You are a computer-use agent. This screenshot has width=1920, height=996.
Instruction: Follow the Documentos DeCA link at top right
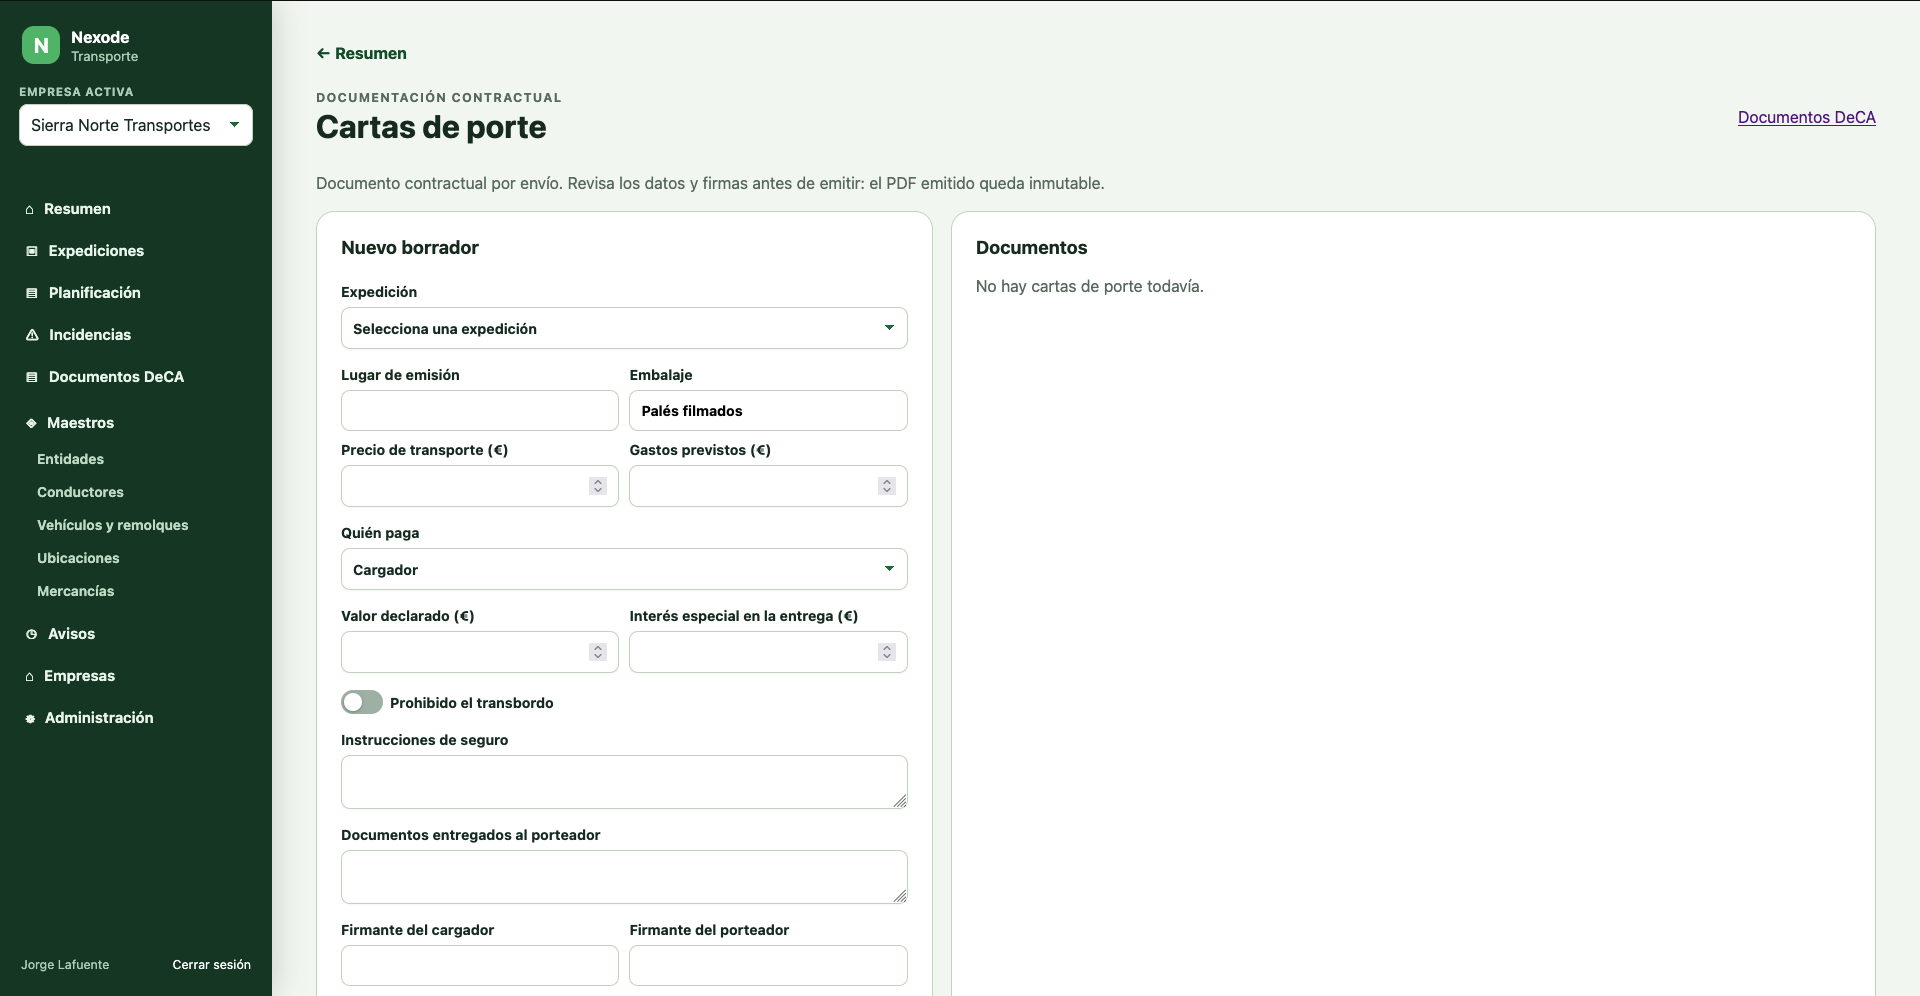pyautogui.click(x=1806, y=117)
